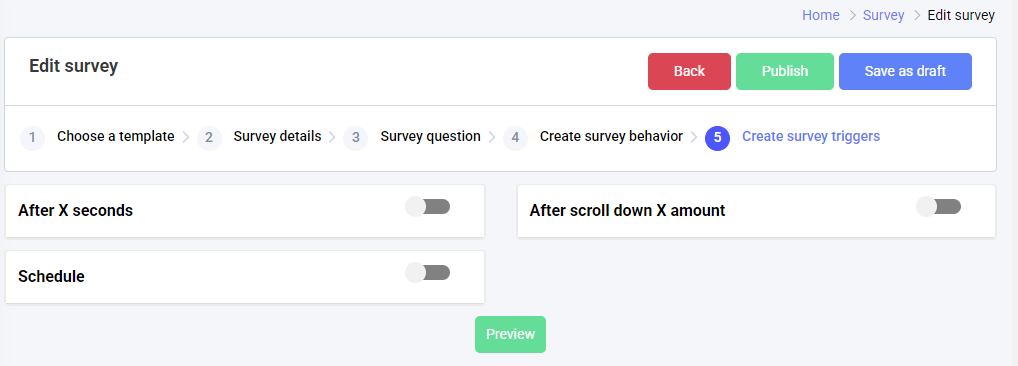Click Save as draft button
Image resolution: width=1018 pixels, height=366 pixels.
point(905,71)
